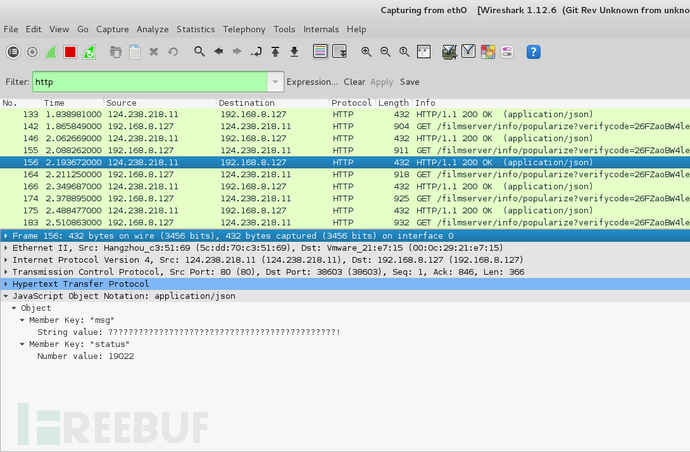Restart the current capture icon
Screen dimensions: 690x452
coord(89,52)
